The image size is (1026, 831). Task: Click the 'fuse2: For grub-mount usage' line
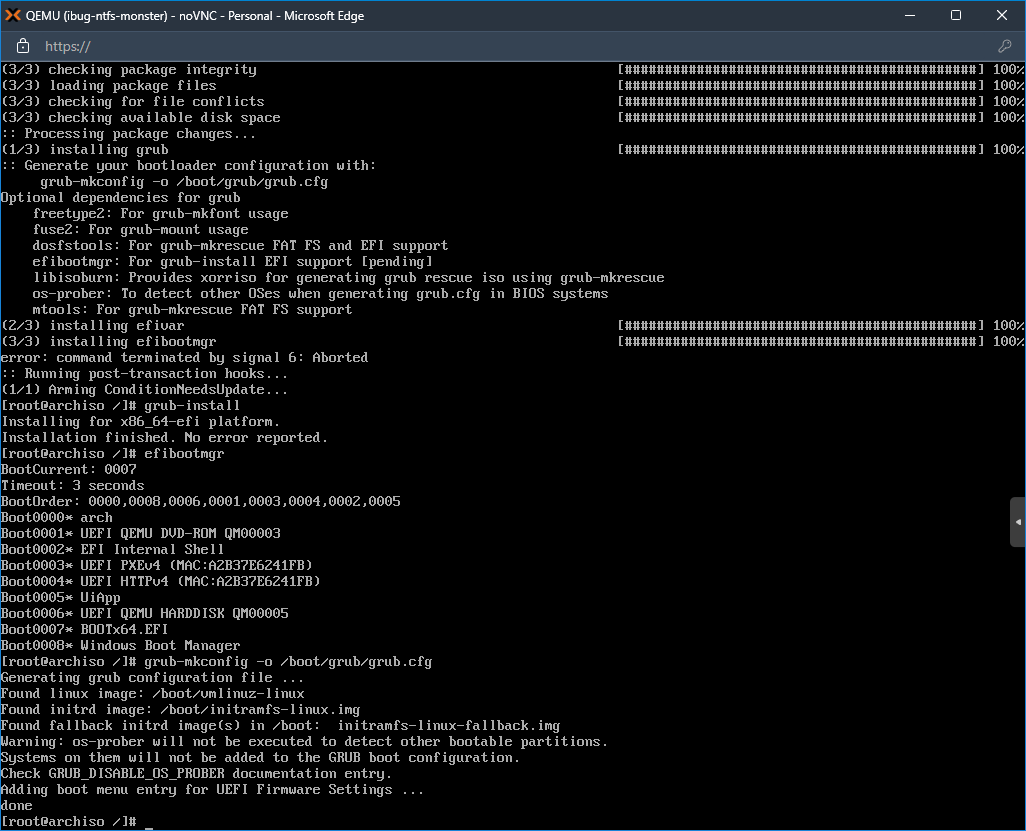(x=141, y=230)
